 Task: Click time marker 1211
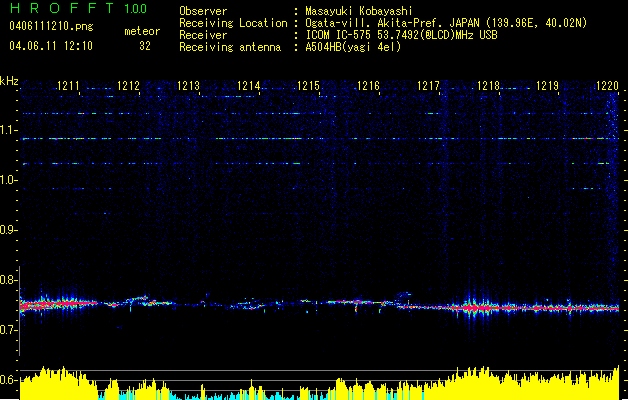click(x=68, y=86)
